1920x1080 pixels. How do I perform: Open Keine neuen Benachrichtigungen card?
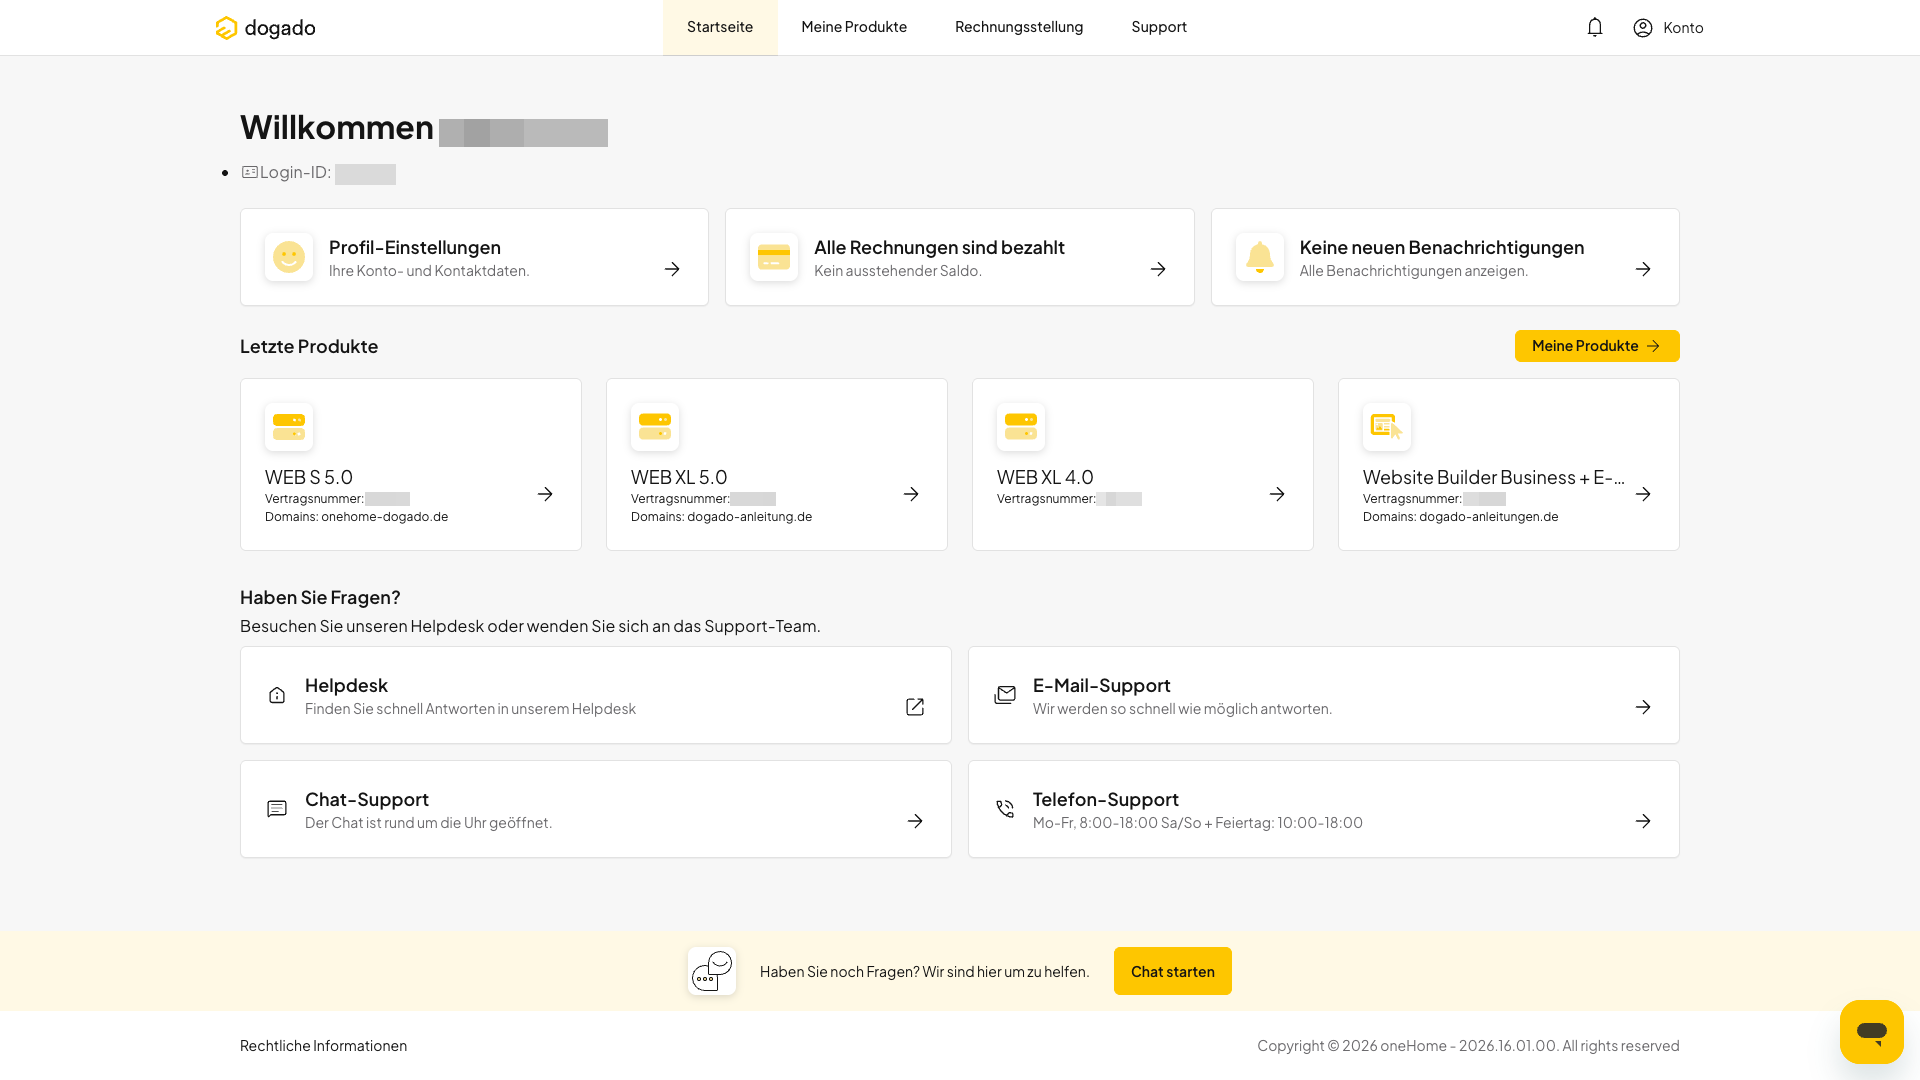[x=1445, y=257]
